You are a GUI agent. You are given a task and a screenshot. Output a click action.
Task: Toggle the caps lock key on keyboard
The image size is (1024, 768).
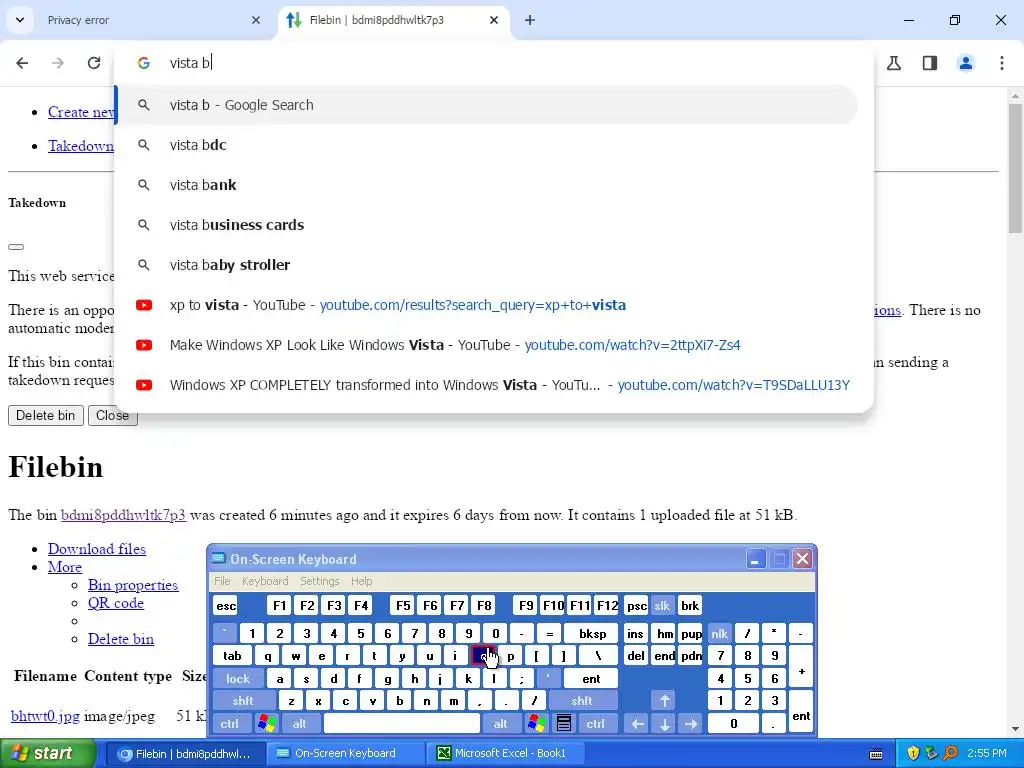238,679
